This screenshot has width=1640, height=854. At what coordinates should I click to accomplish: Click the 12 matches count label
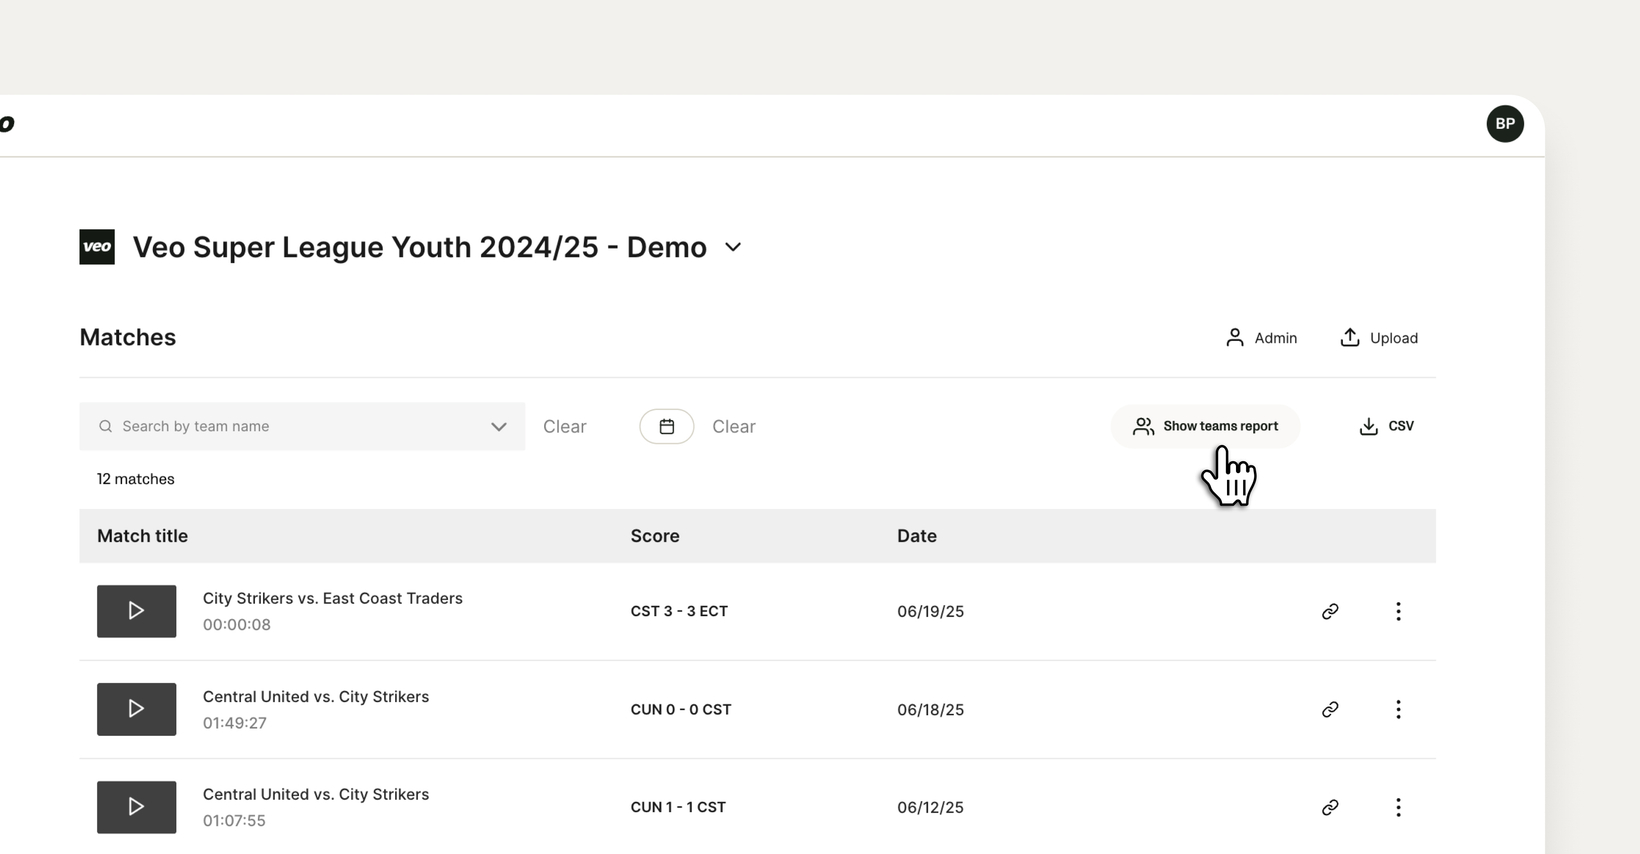point(135,479)
